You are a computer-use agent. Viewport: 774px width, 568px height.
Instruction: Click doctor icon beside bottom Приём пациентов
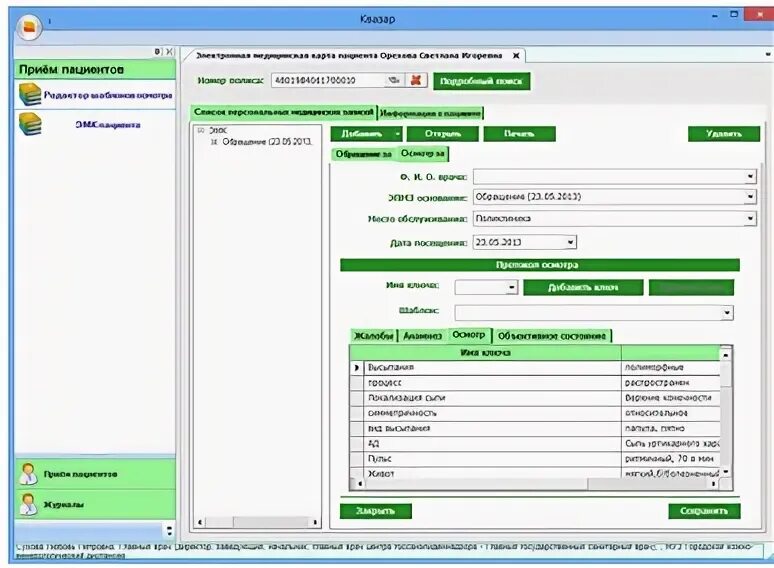click(29, 474)
